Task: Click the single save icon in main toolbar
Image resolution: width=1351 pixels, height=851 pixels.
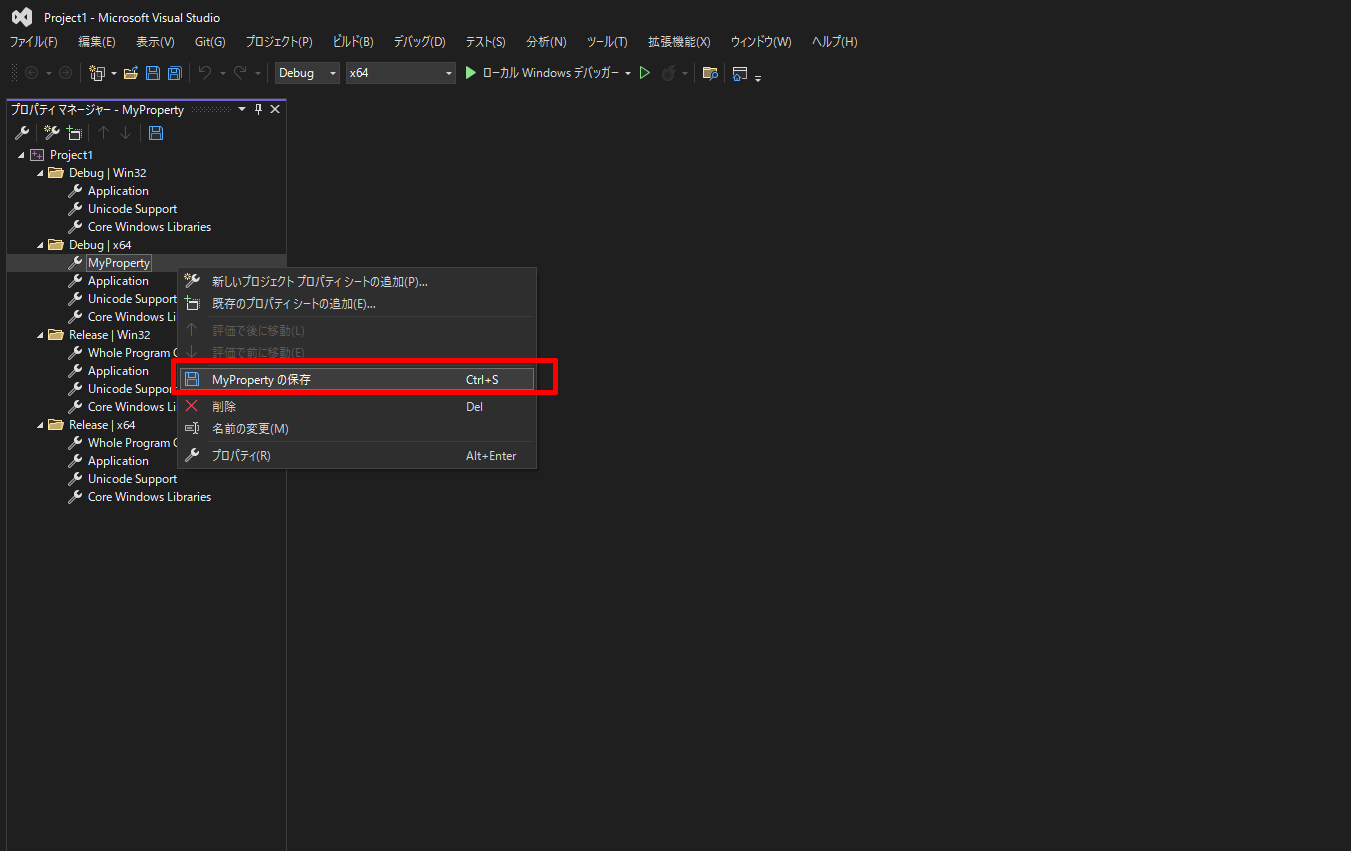Action: 153,73
